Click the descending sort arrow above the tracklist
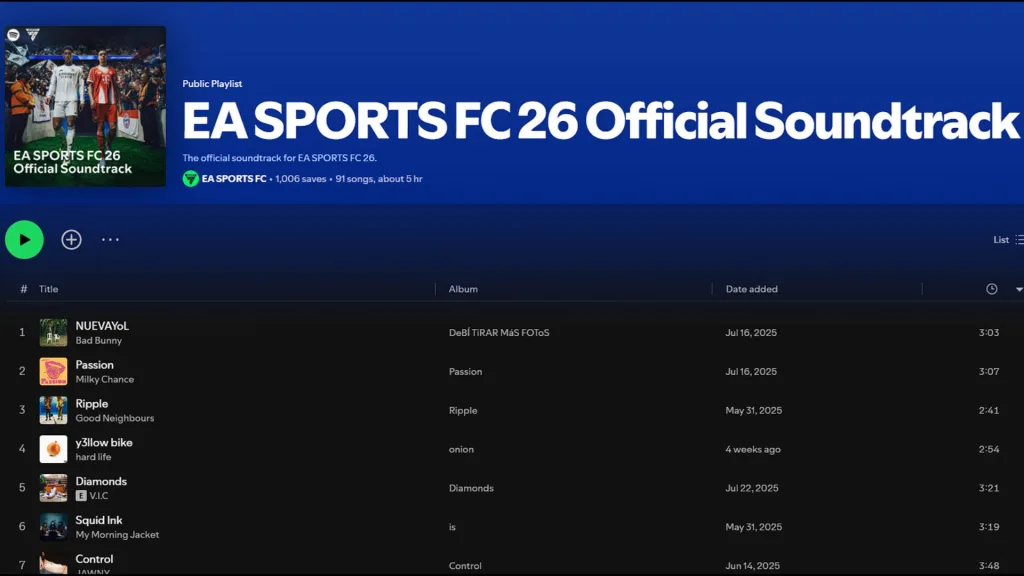The image size is (1024, 576). [1019, 290]
